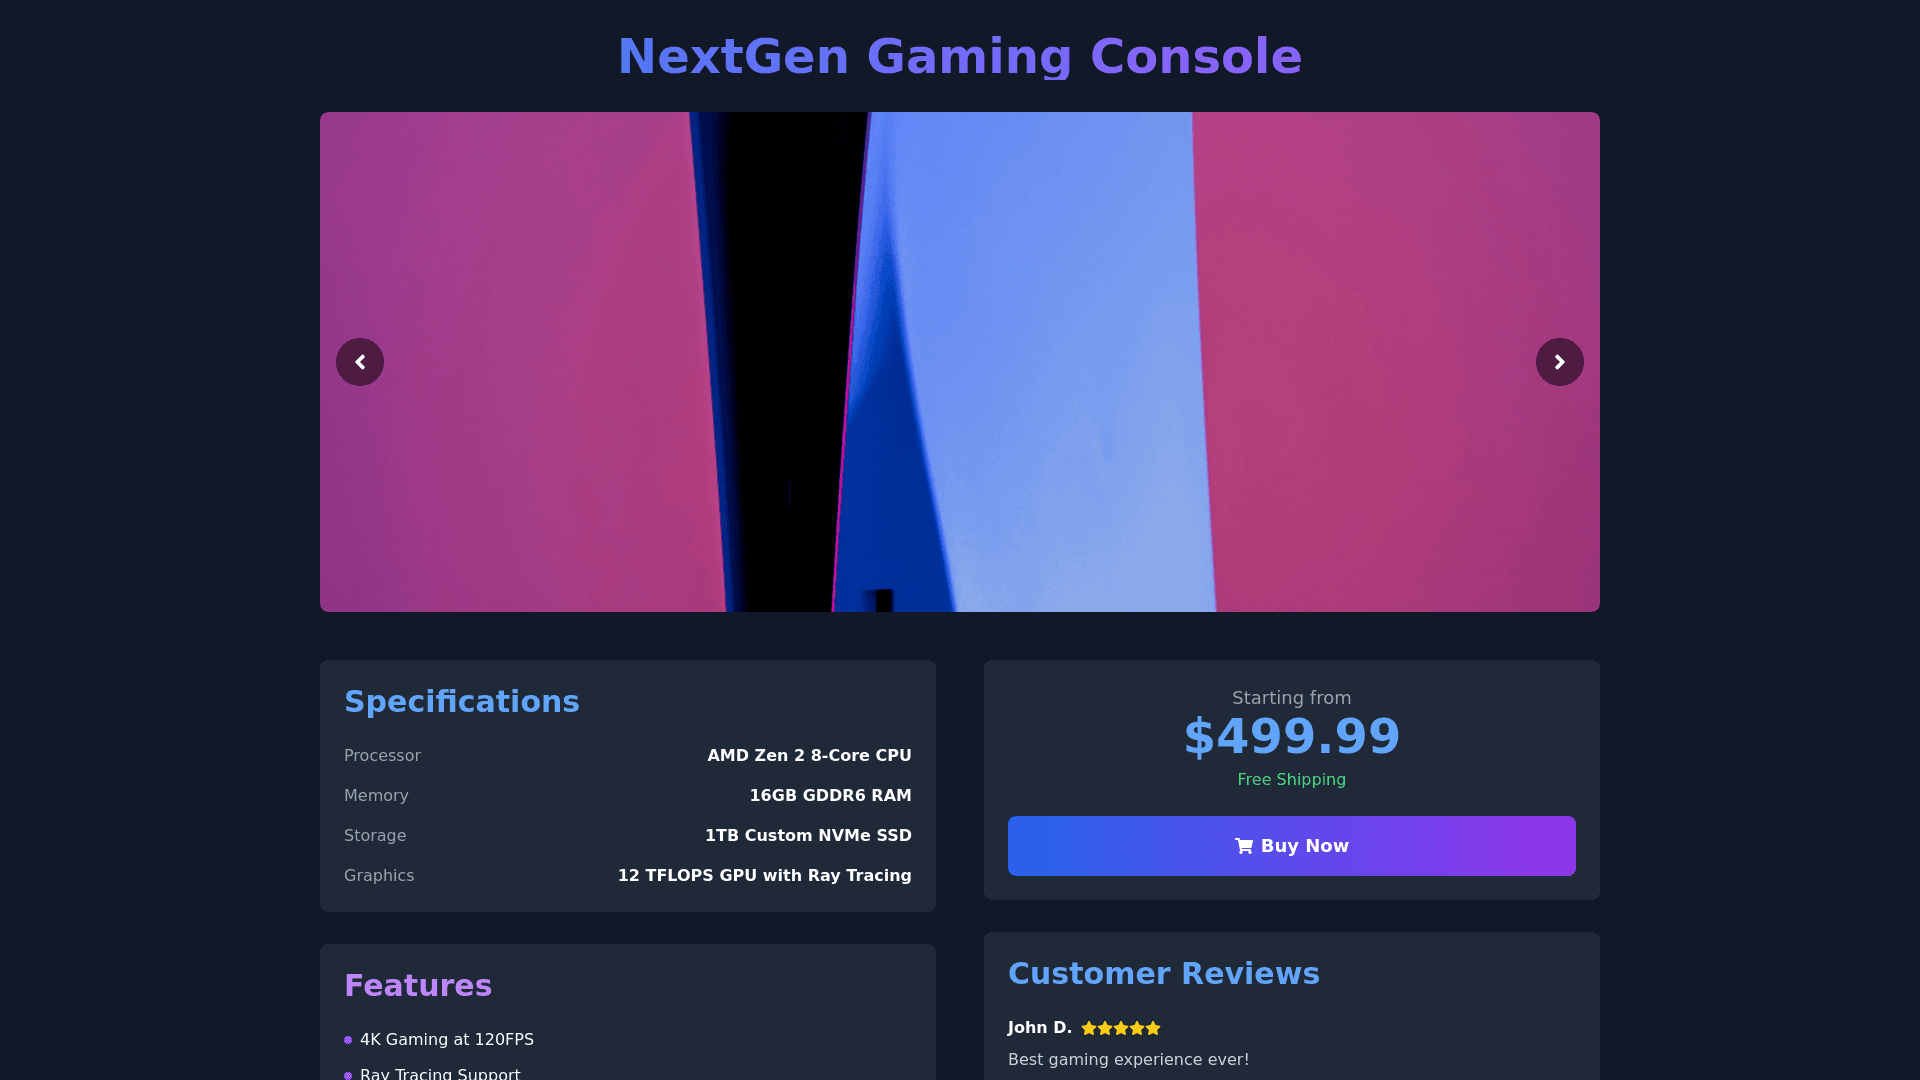
Task: Click the bullet beside Ray Tracing Support
Action: [348, 1075]
